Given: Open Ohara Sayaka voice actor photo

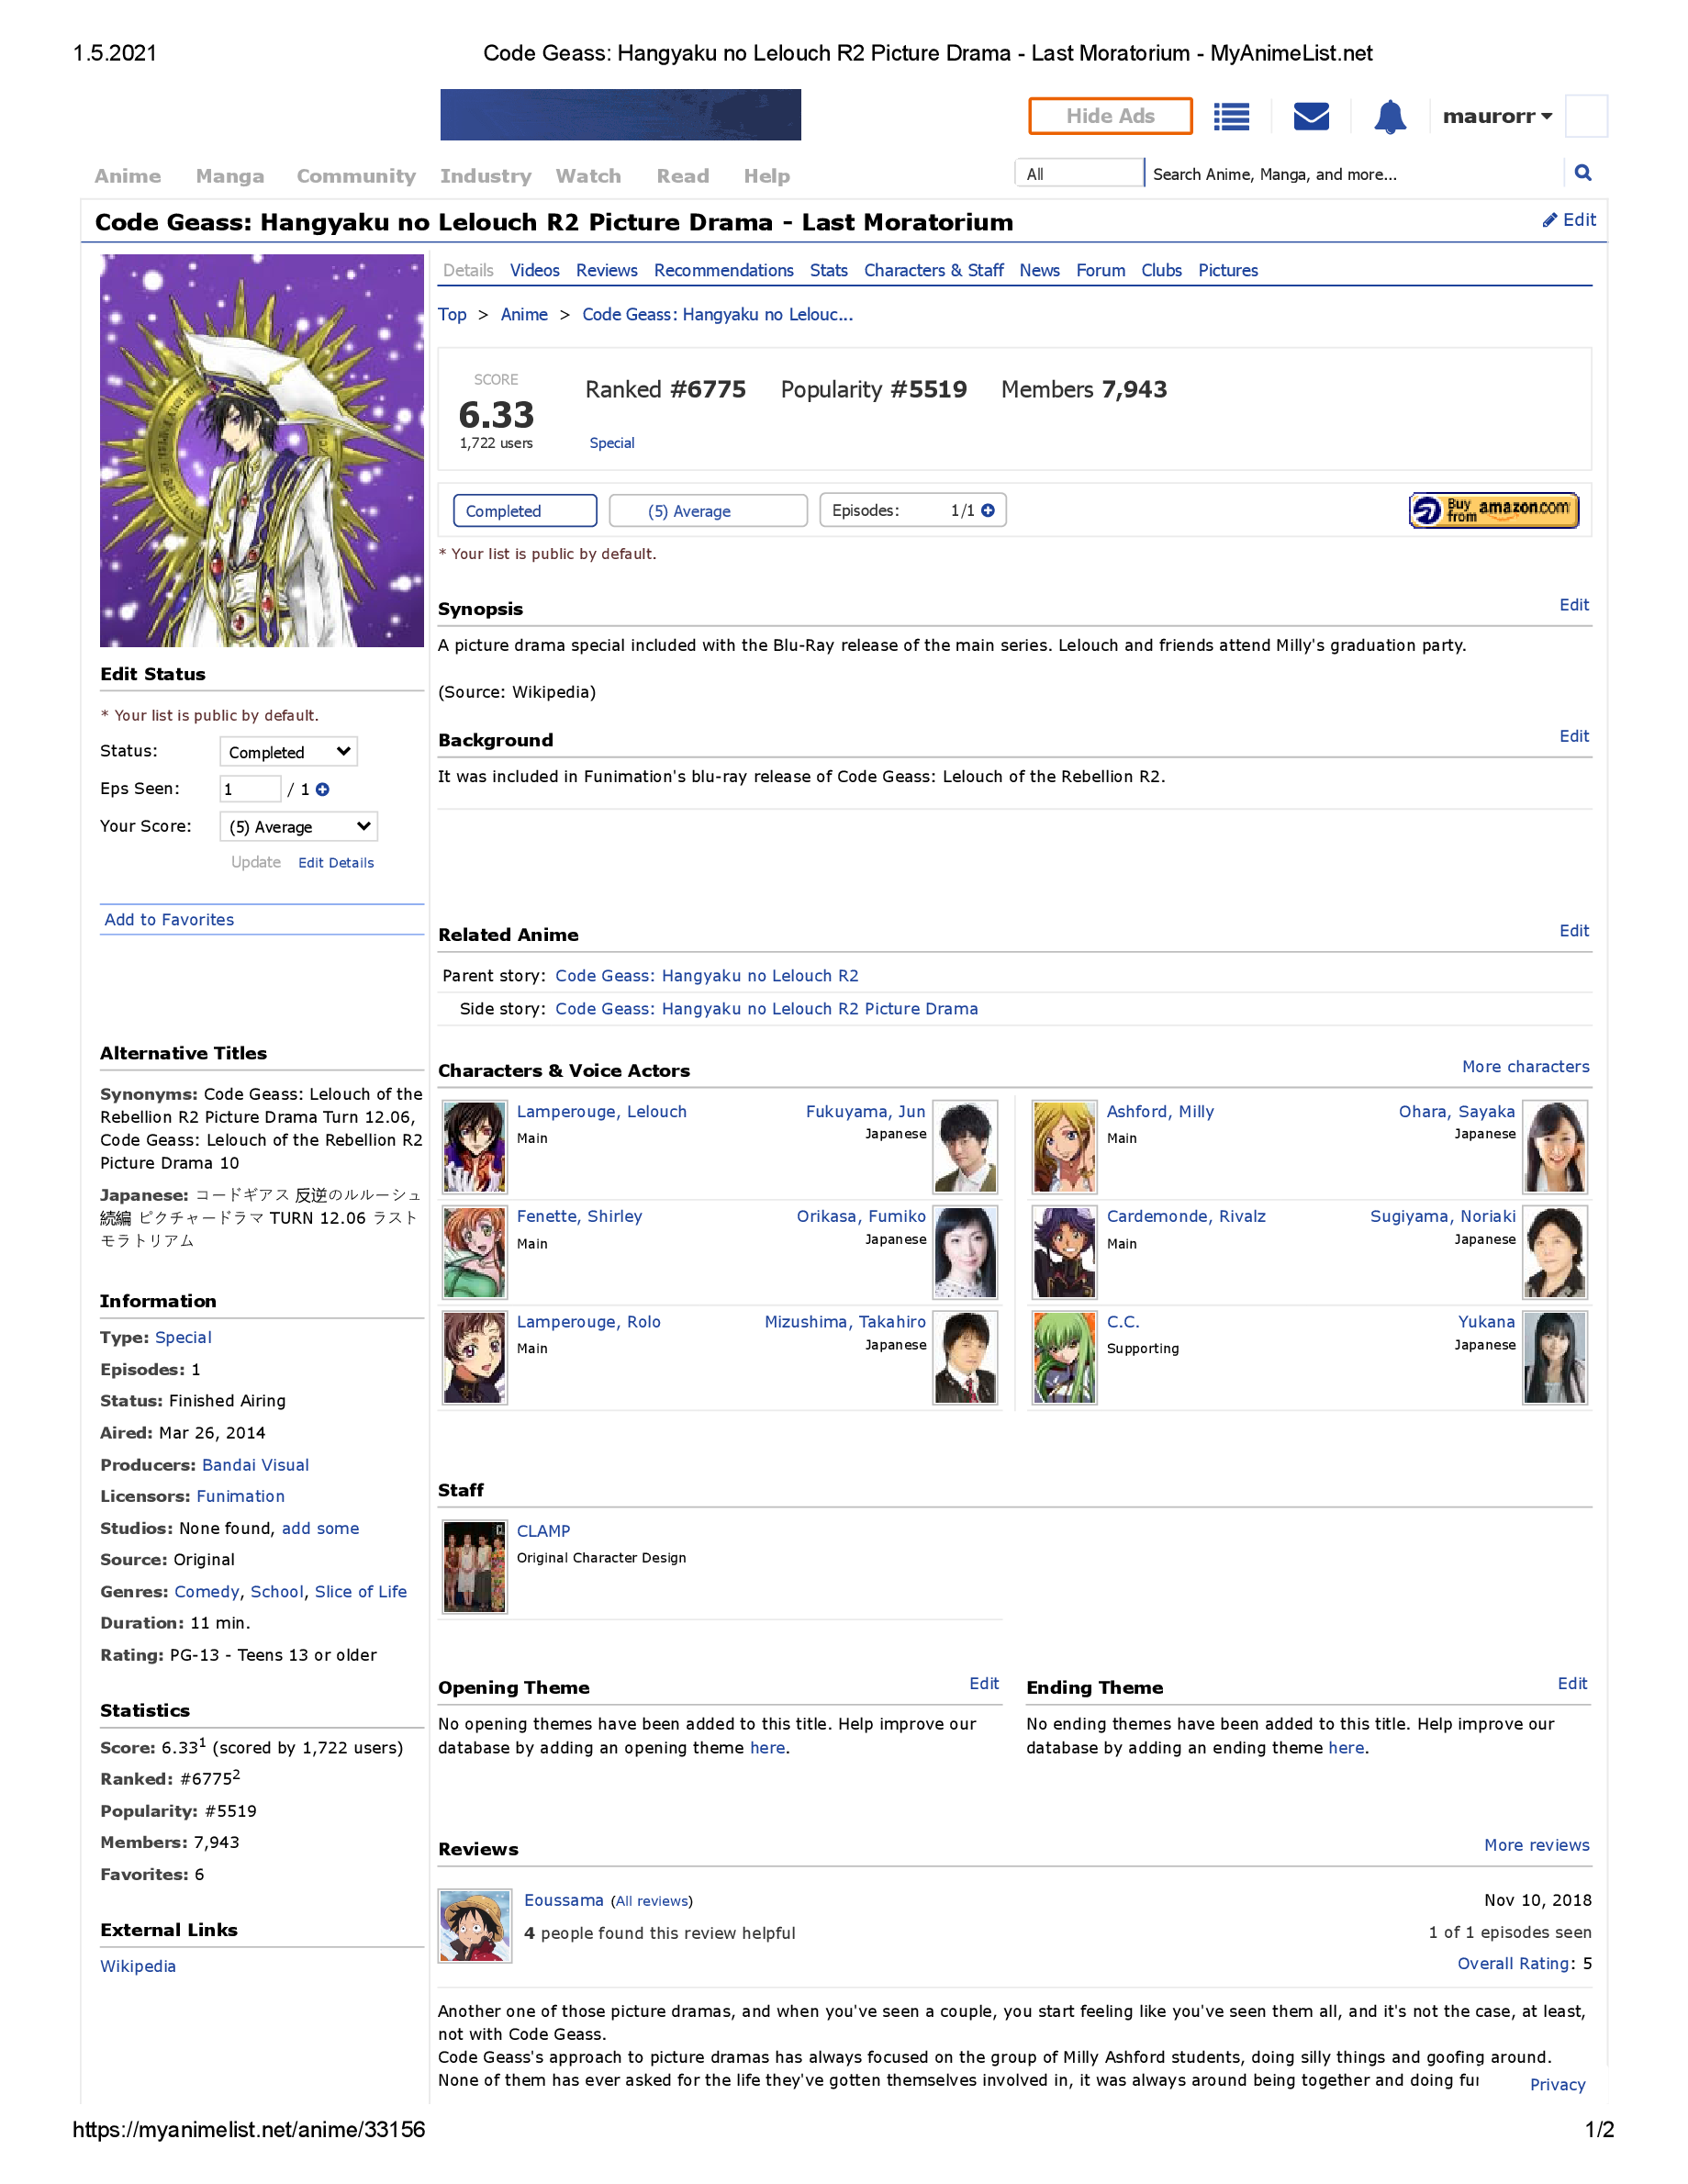Looking at the screenshot, I should click(x=1555, y=1147).
